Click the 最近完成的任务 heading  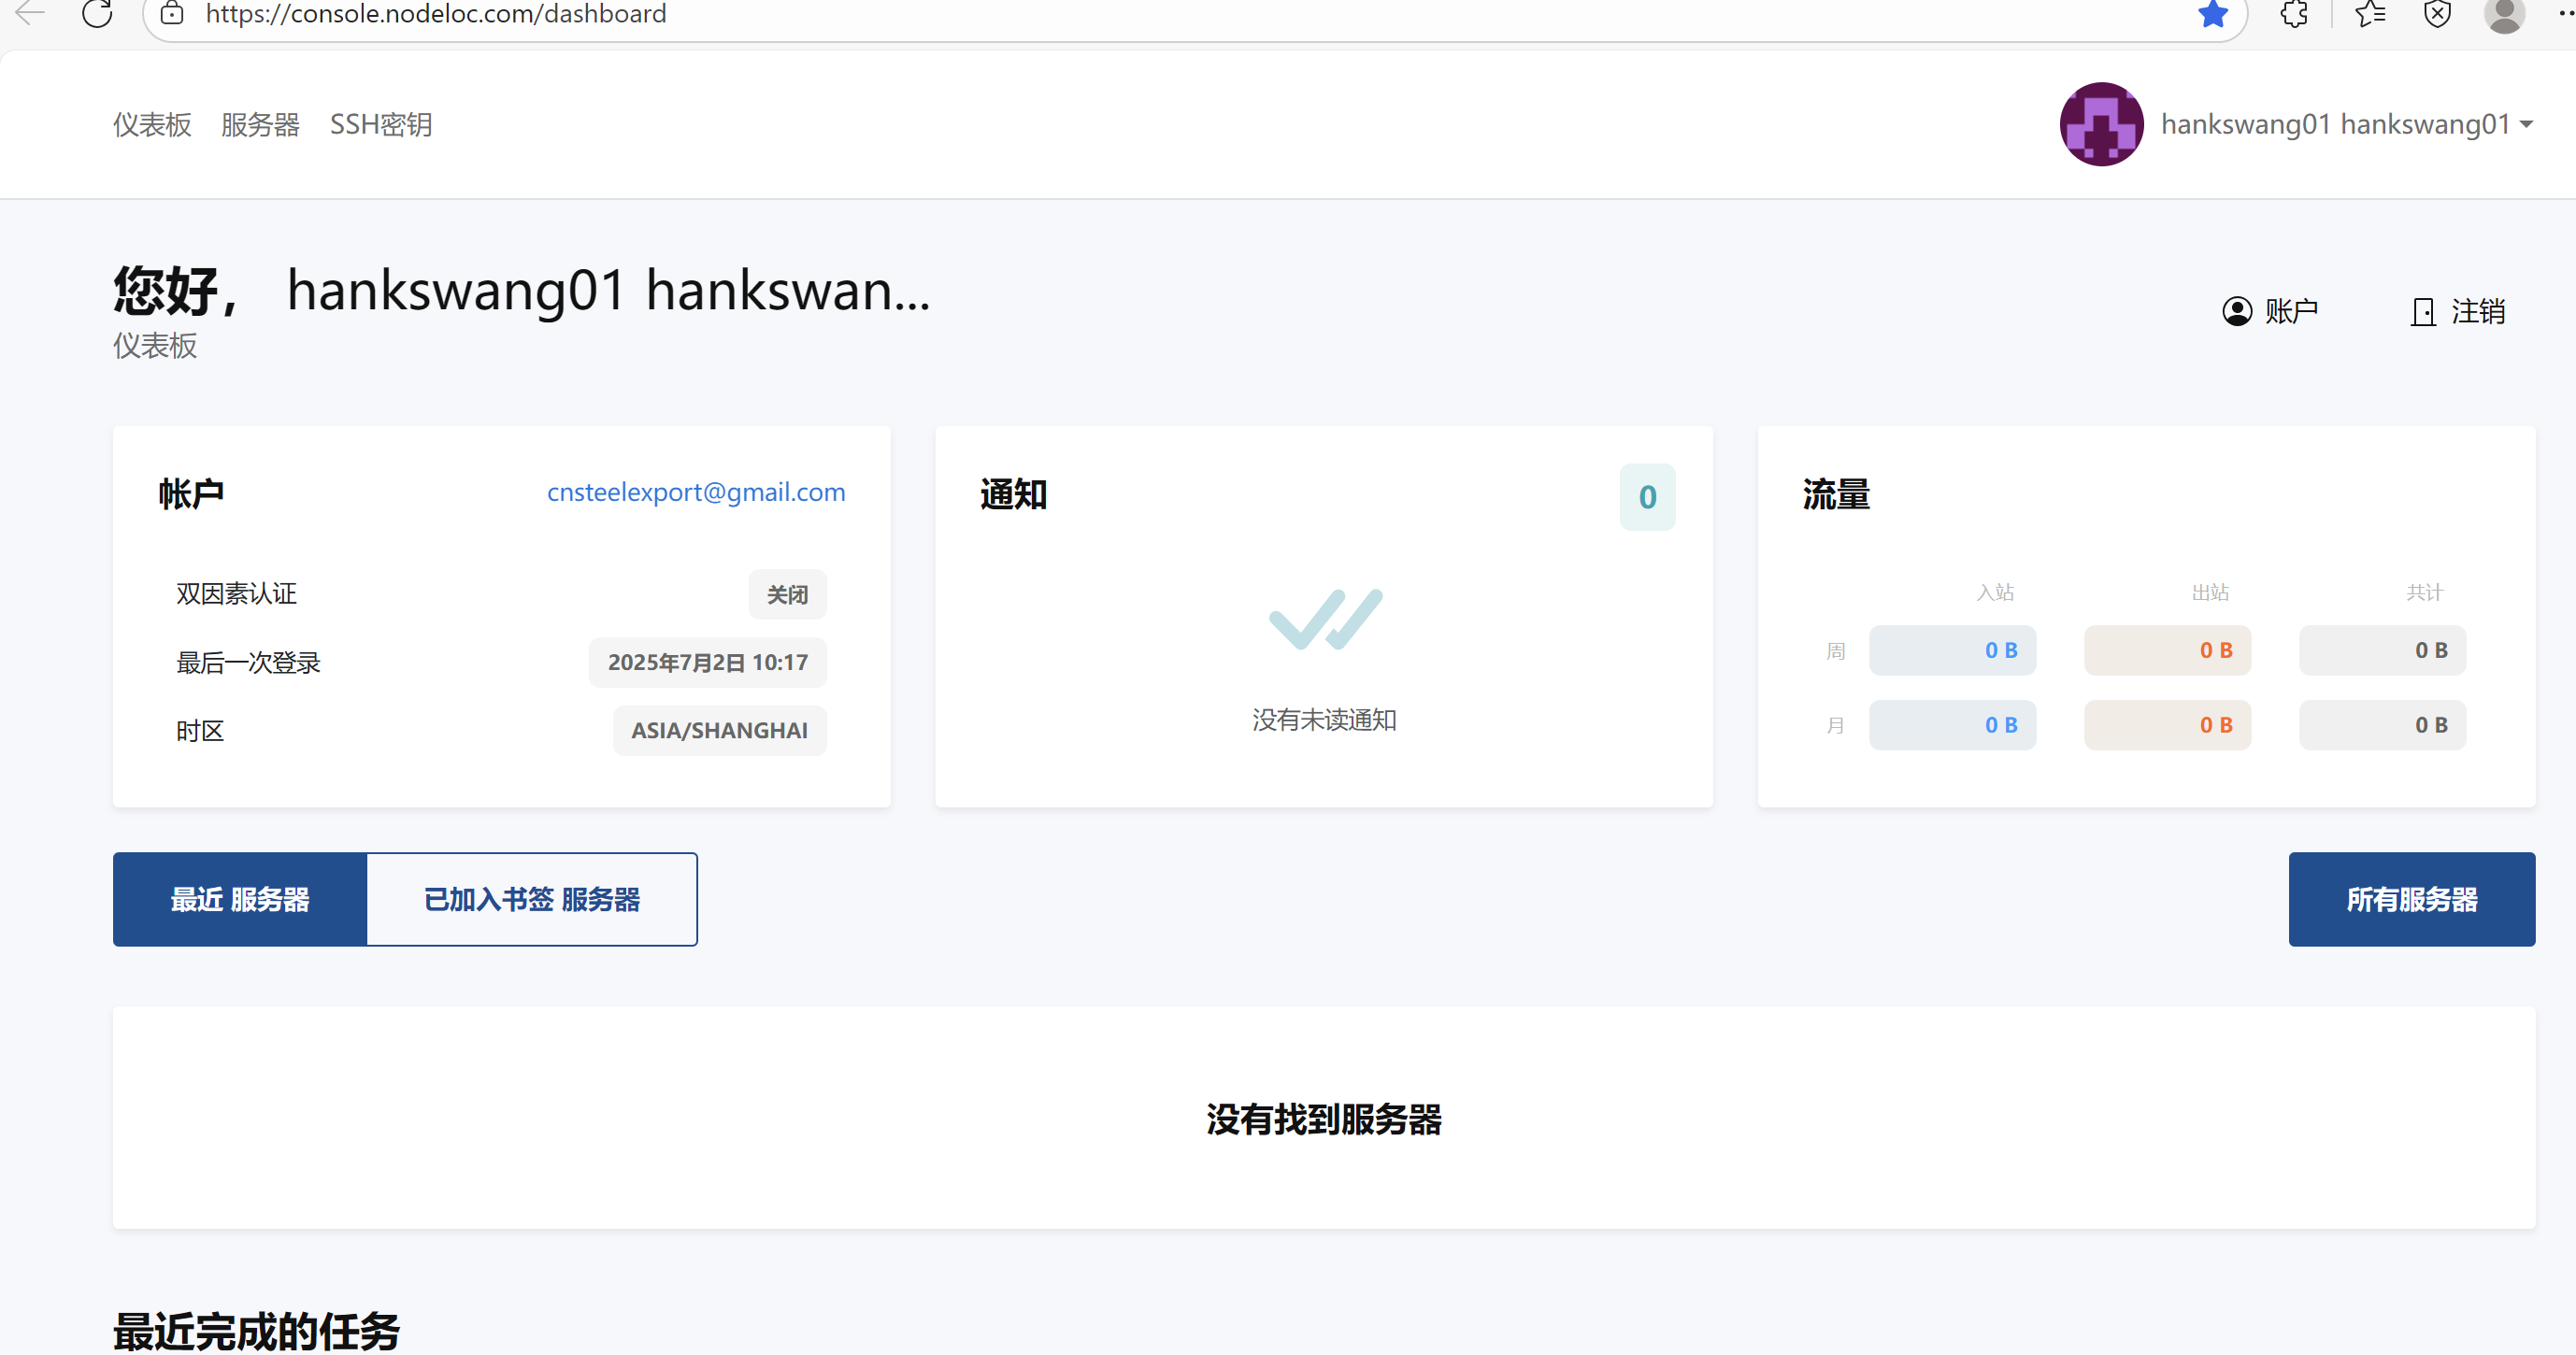(x=257, y=1332)
